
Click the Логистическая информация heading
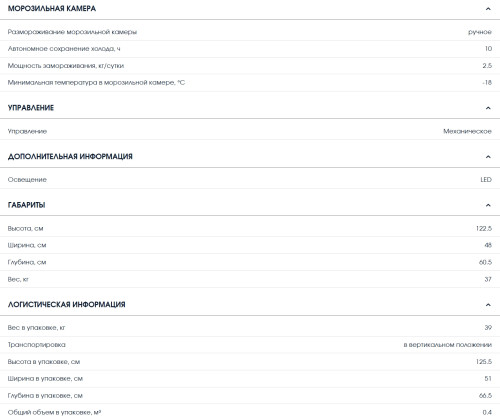click(x=66, y=305)
